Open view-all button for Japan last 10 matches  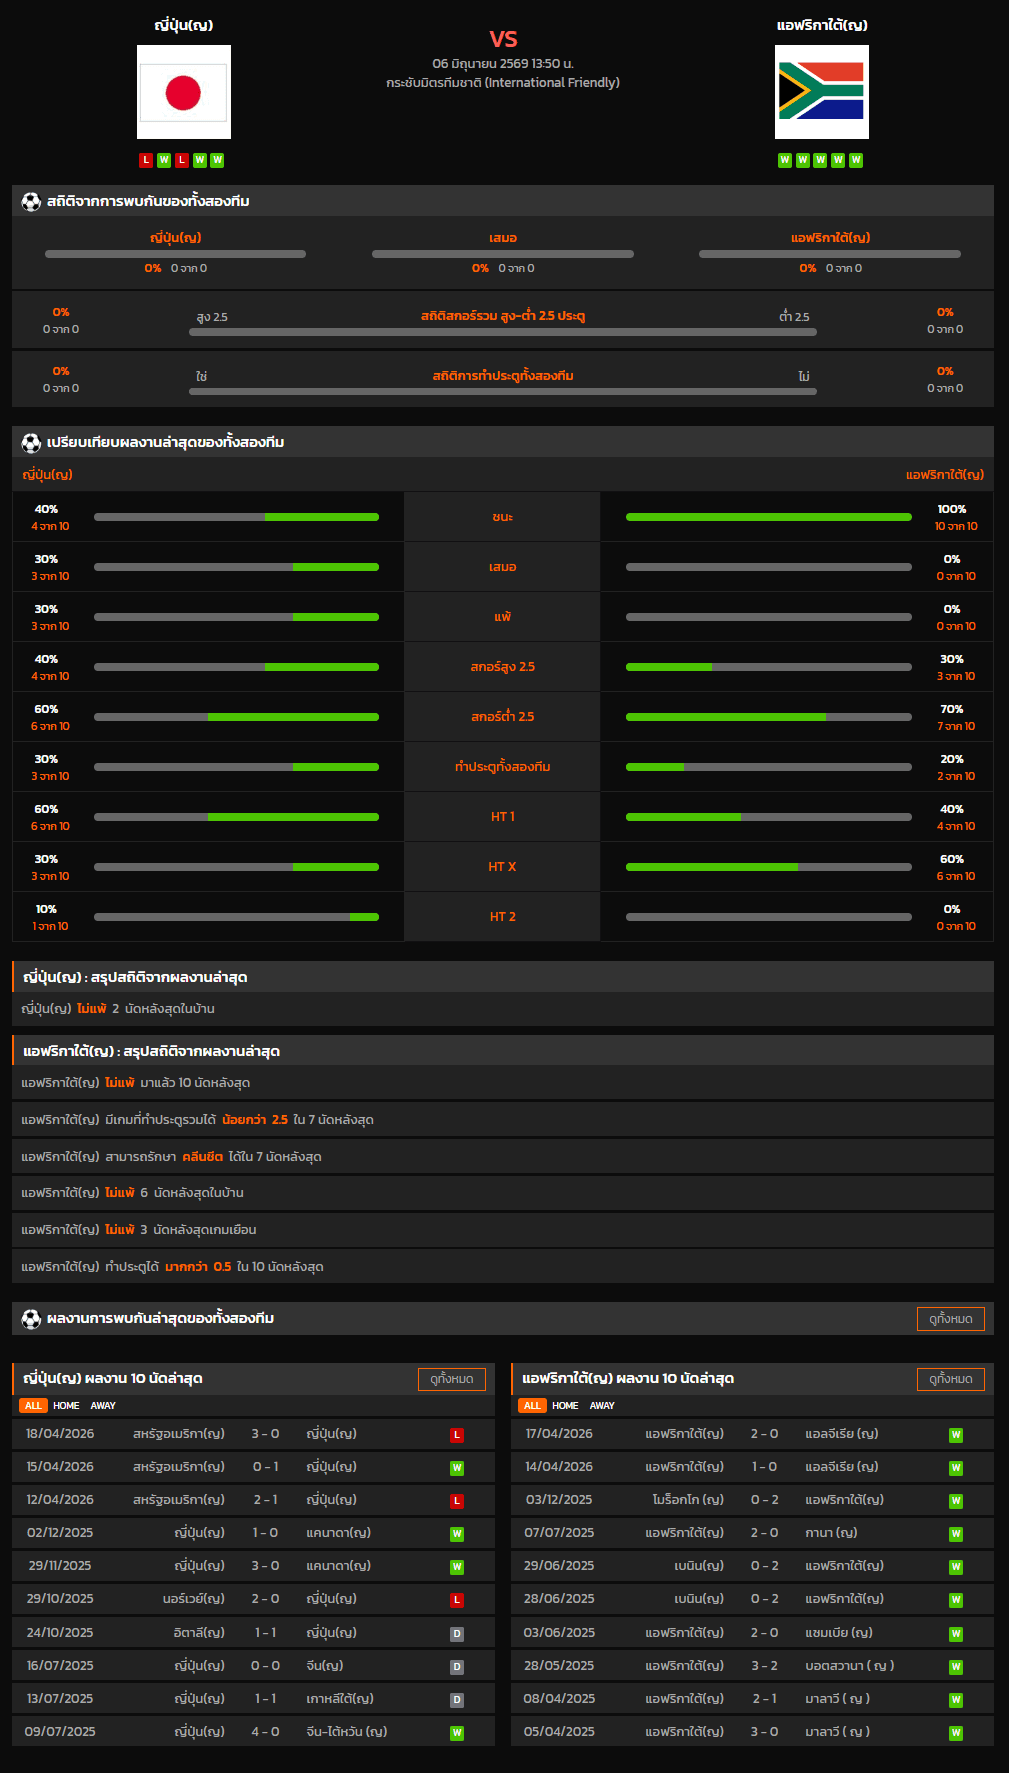(452, 1379)
